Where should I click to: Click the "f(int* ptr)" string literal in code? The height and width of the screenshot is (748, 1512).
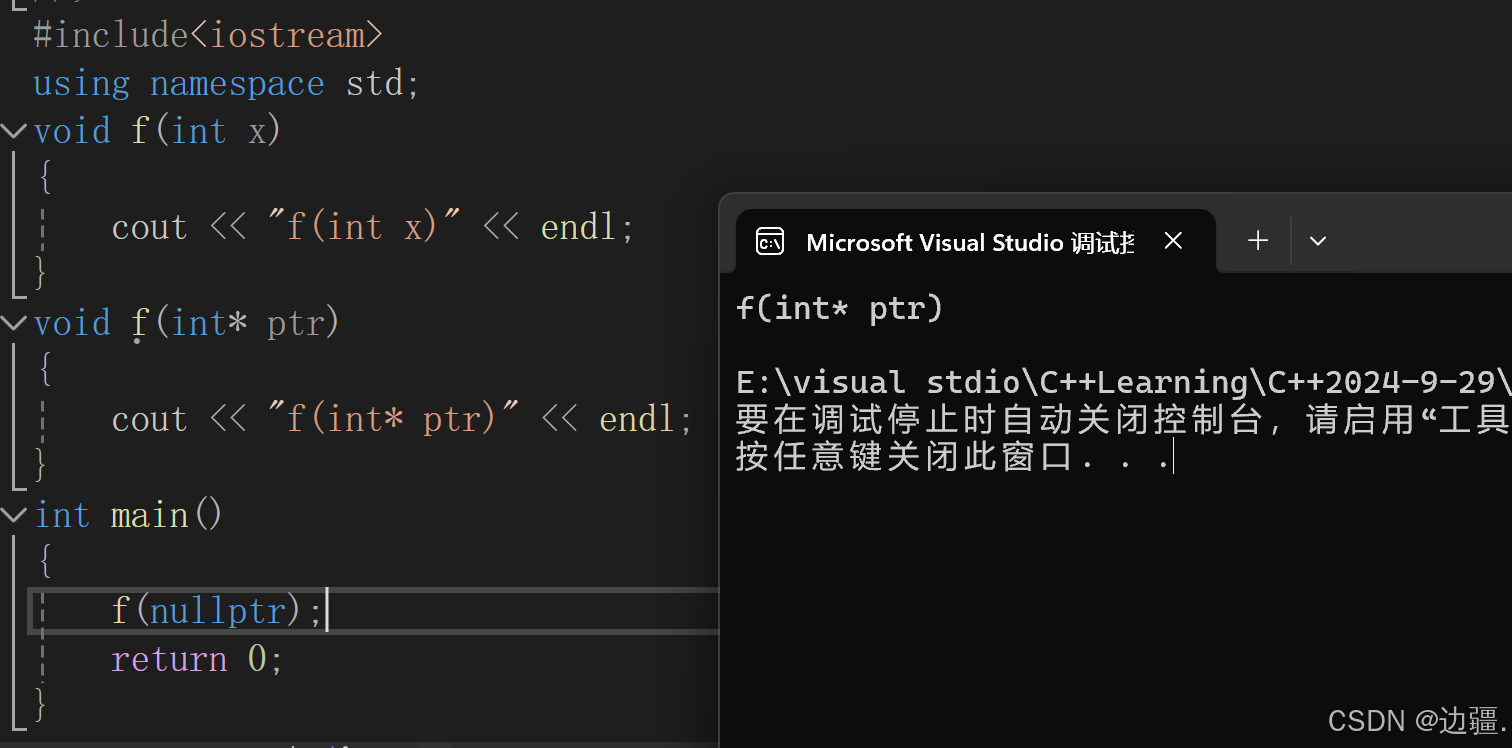tap(394, 419)
